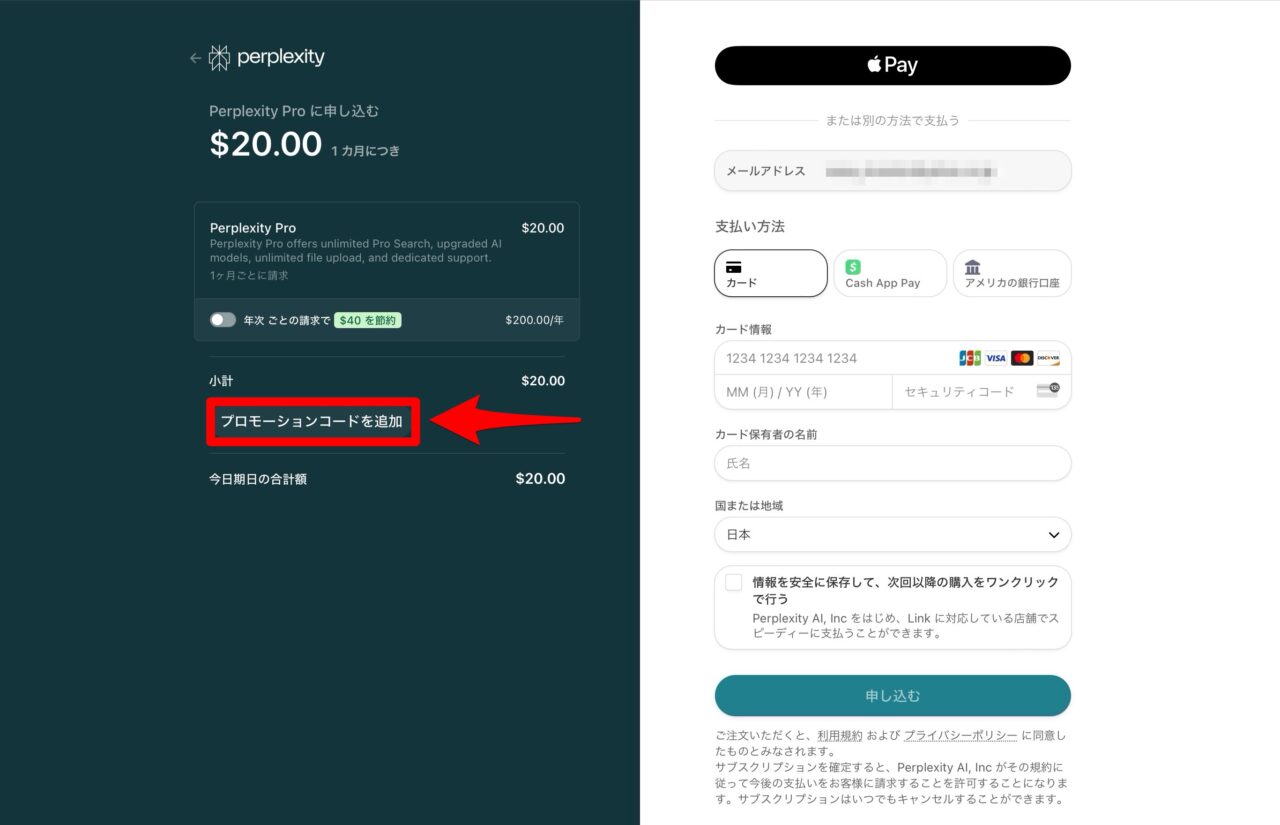Check the box to save payment info
1280x825 pixels.
(733, 581)
